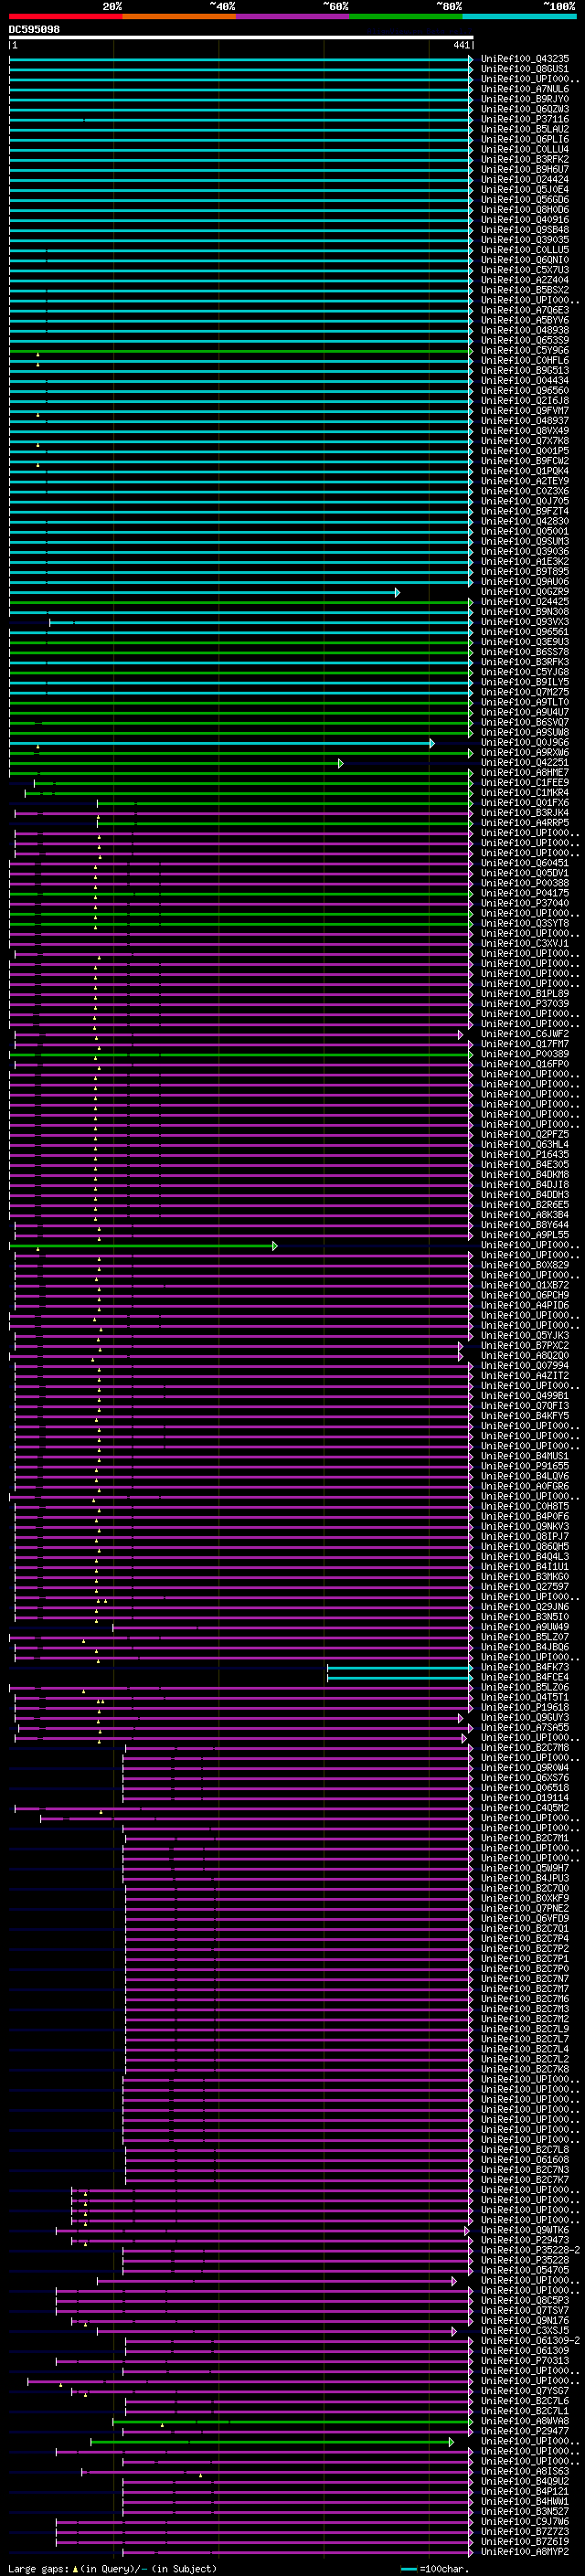Select the UniRef100_P37040 label

(x=525, y=903)
